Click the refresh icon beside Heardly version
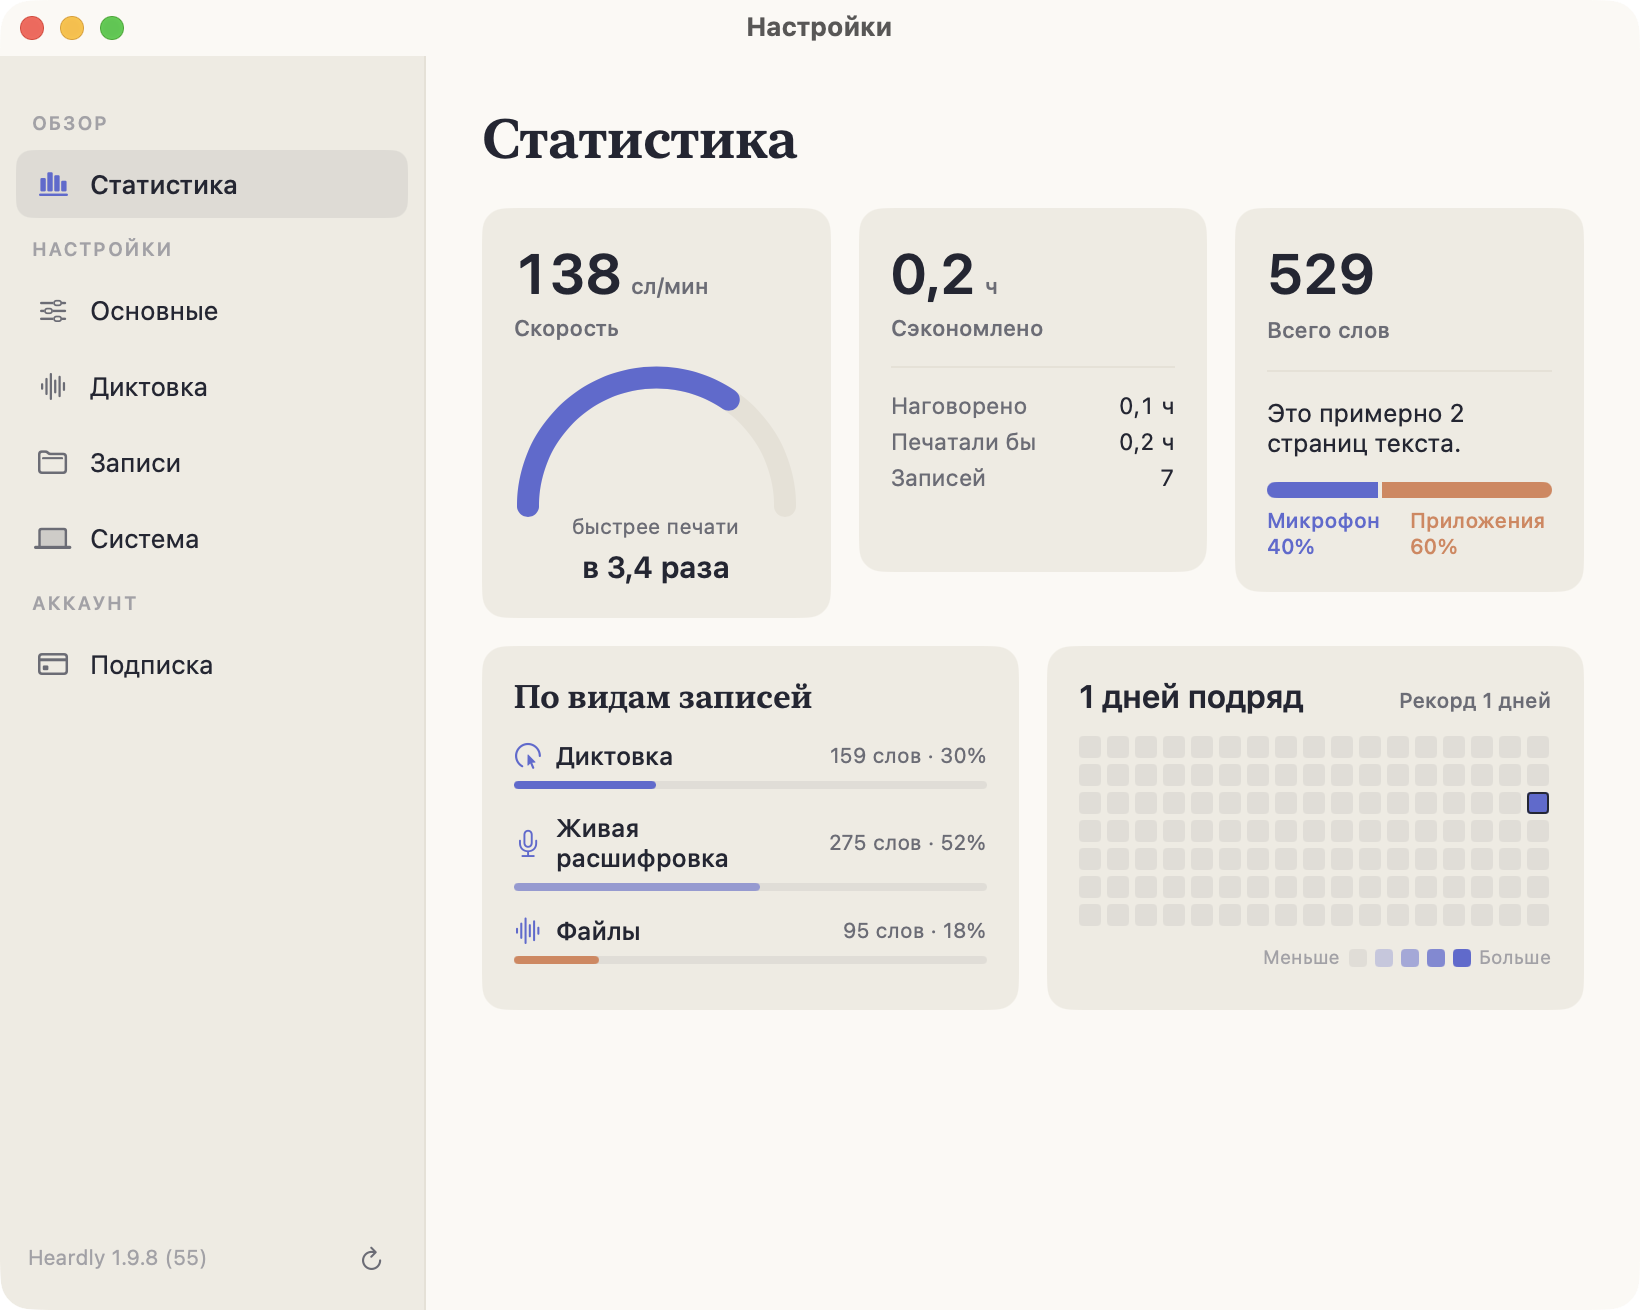This screenshot has width=1640, height=1310. tap(372, 1258)
